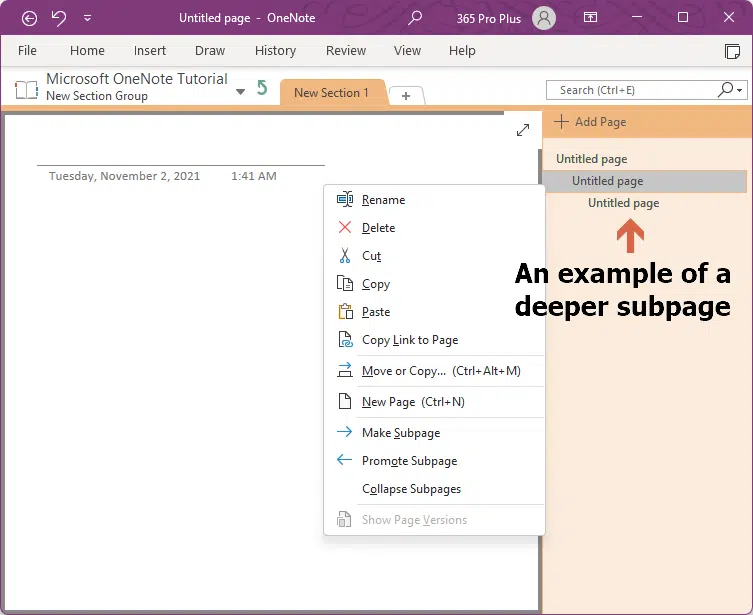
Task: Click the title bar search magnifier icon
Action: [415, 18]
